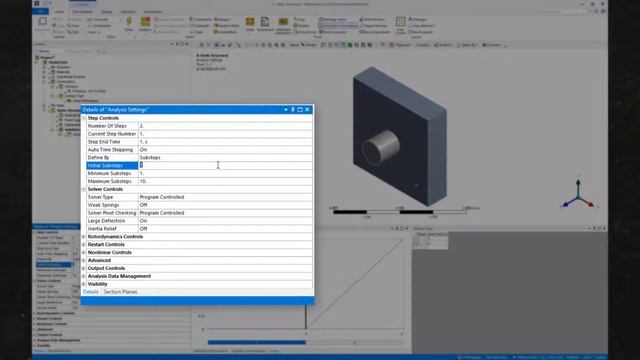The width and height of the screenshot is (640, 360).
Task: Select the 'Large Deflection' label
Action: pyautogui.click(x=107, y=221)
